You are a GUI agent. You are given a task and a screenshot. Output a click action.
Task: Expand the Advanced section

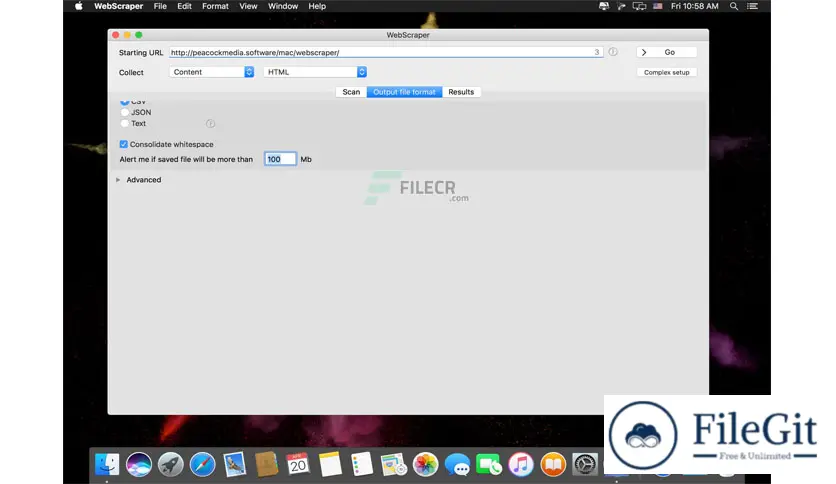click(x=118, y=180)
